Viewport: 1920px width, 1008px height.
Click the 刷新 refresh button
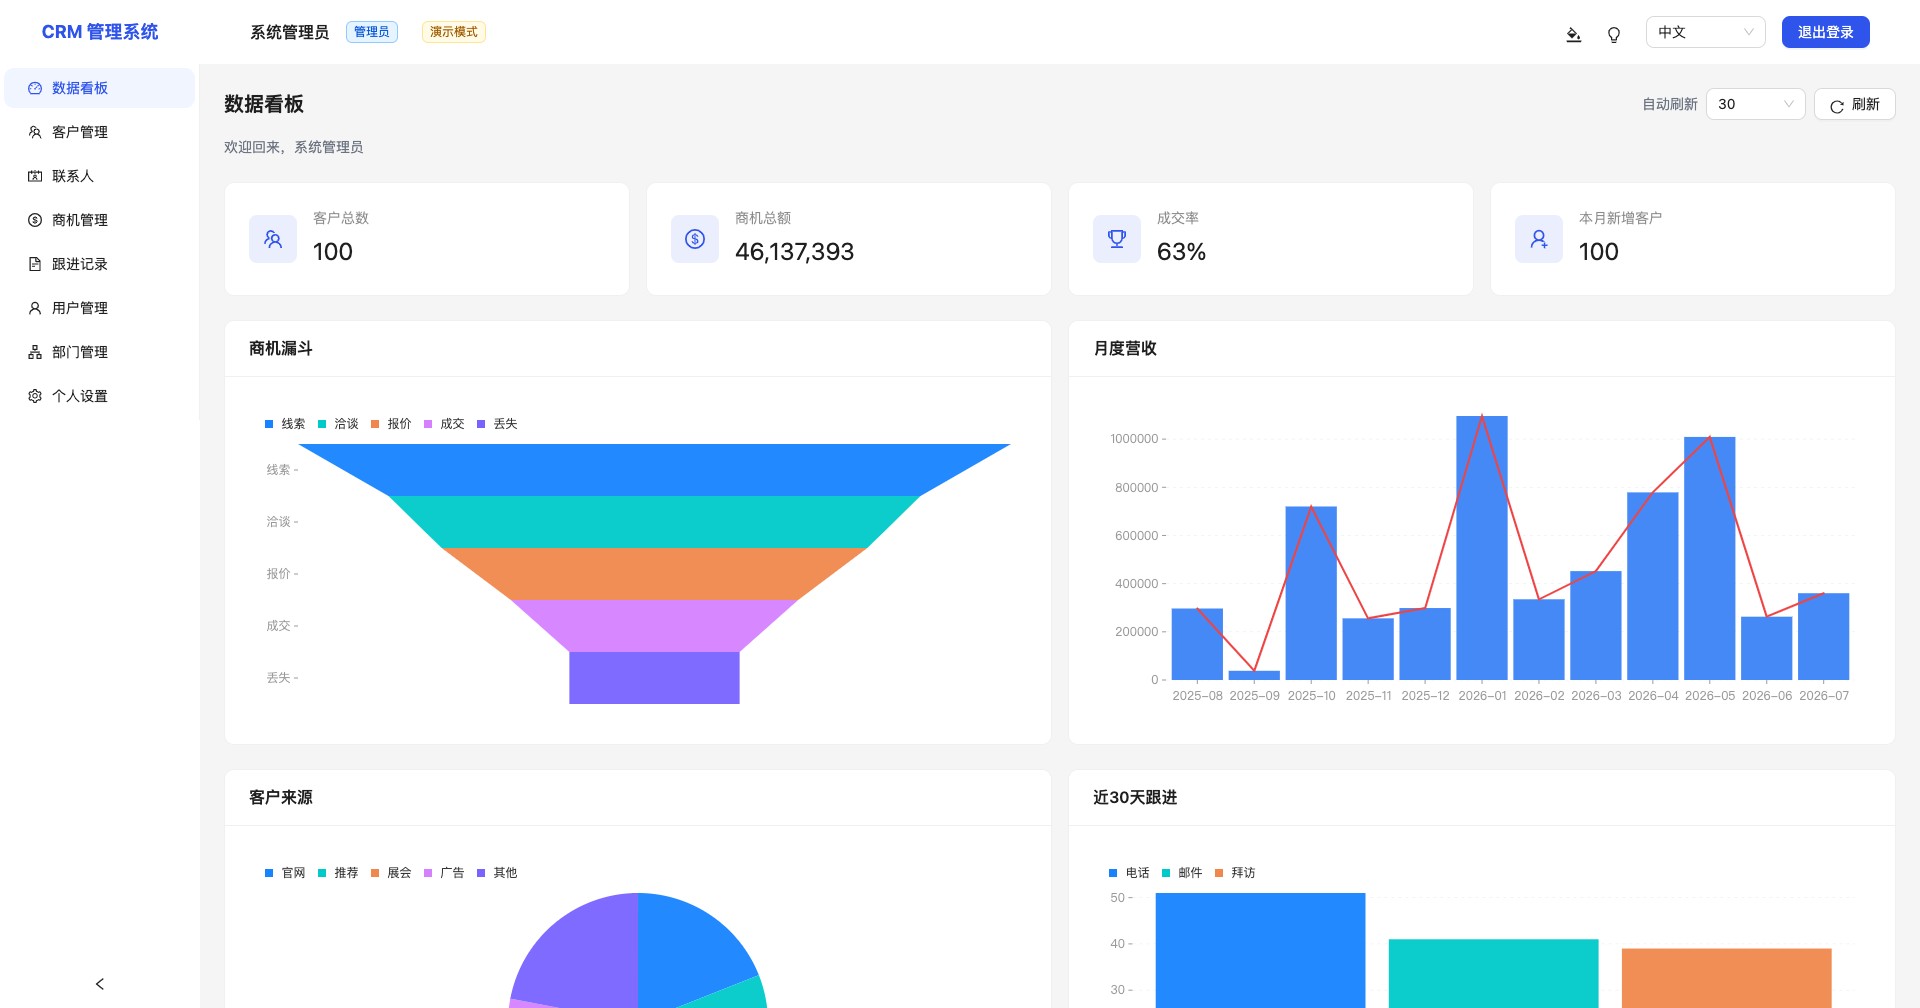1854,104
